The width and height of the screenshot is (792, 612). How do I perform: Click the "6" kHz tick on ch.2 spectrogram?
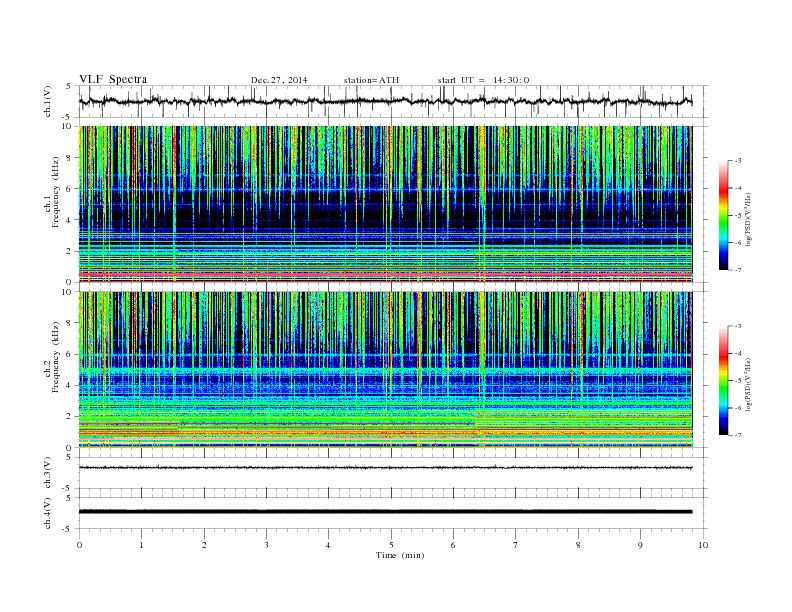click(70, 354)
